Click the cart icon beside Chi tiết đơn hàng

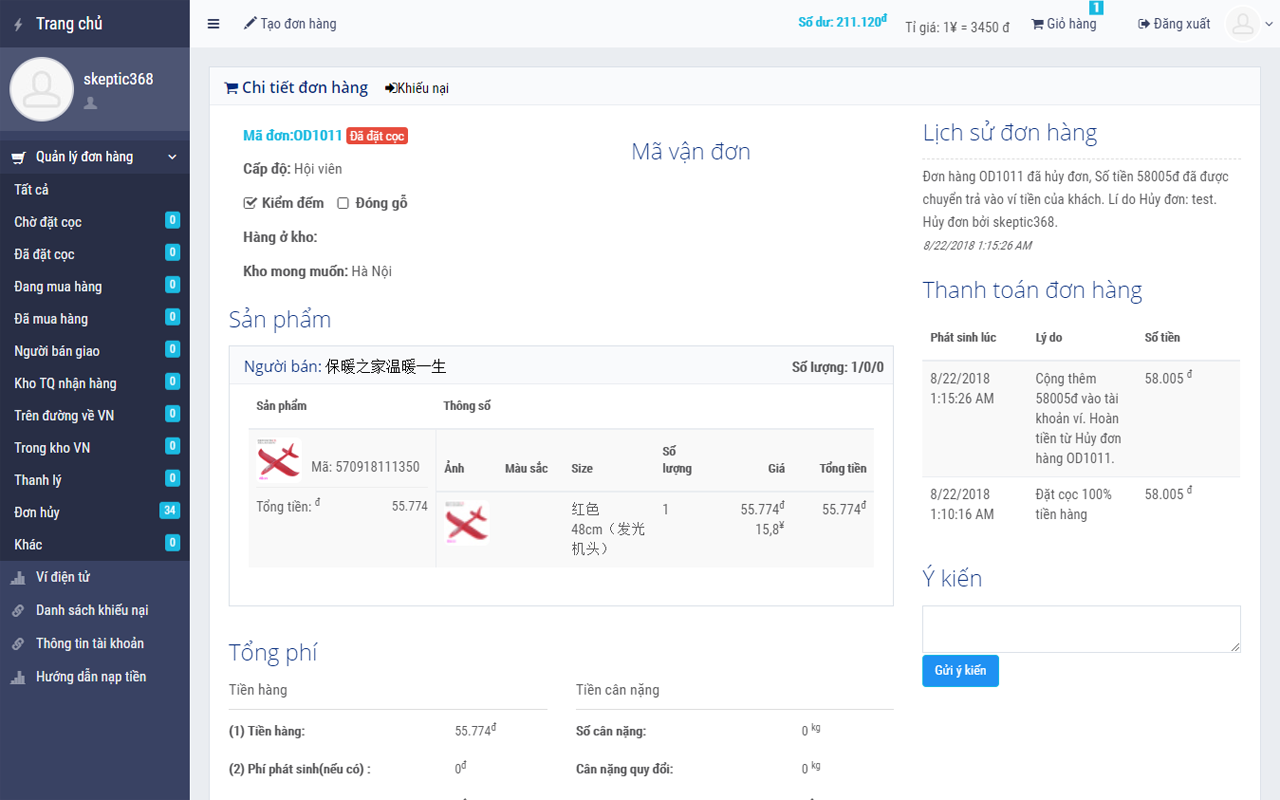[x=231, y=88]
